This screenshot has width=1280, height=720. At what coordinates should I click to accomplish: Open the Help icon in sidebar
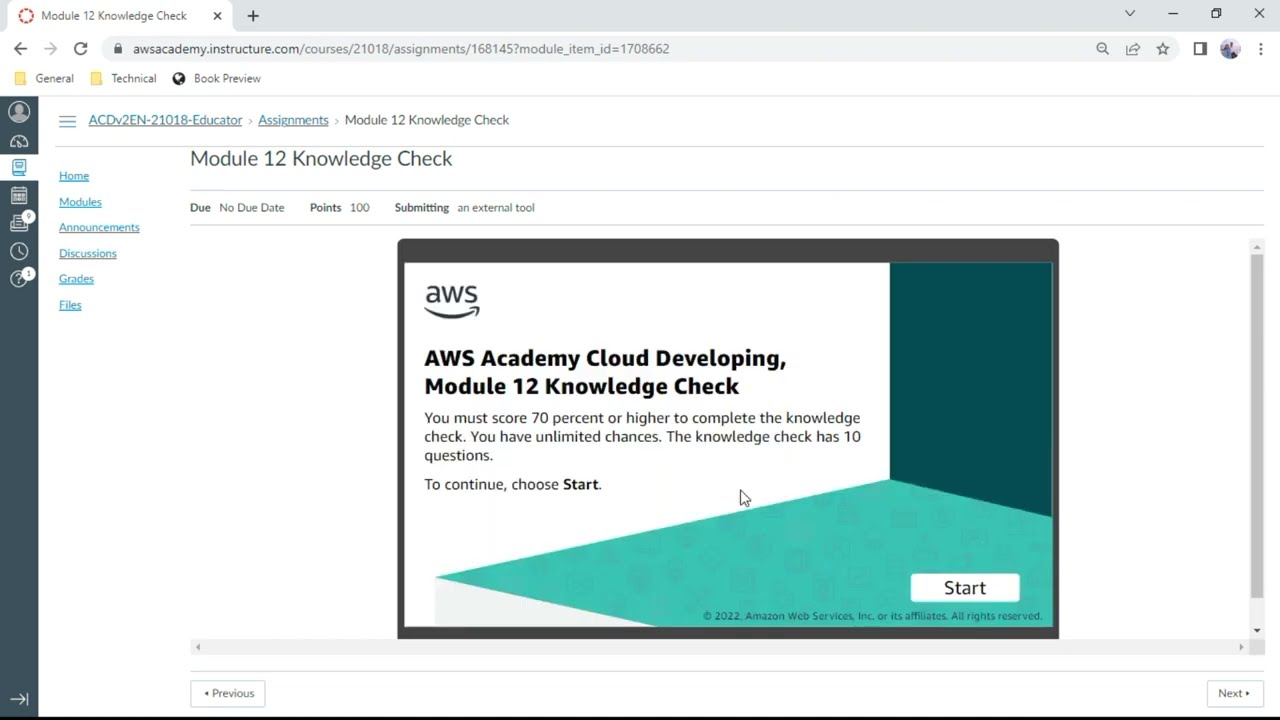pyautogui.click(x=19, y=279)
